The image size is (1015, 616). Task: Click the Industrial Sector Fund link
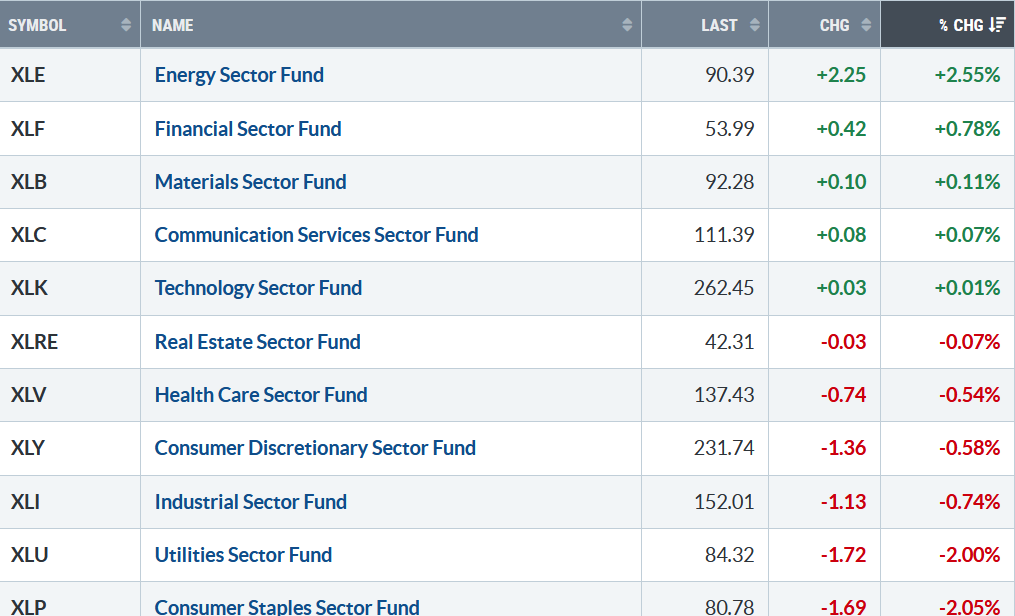[250, 502]
